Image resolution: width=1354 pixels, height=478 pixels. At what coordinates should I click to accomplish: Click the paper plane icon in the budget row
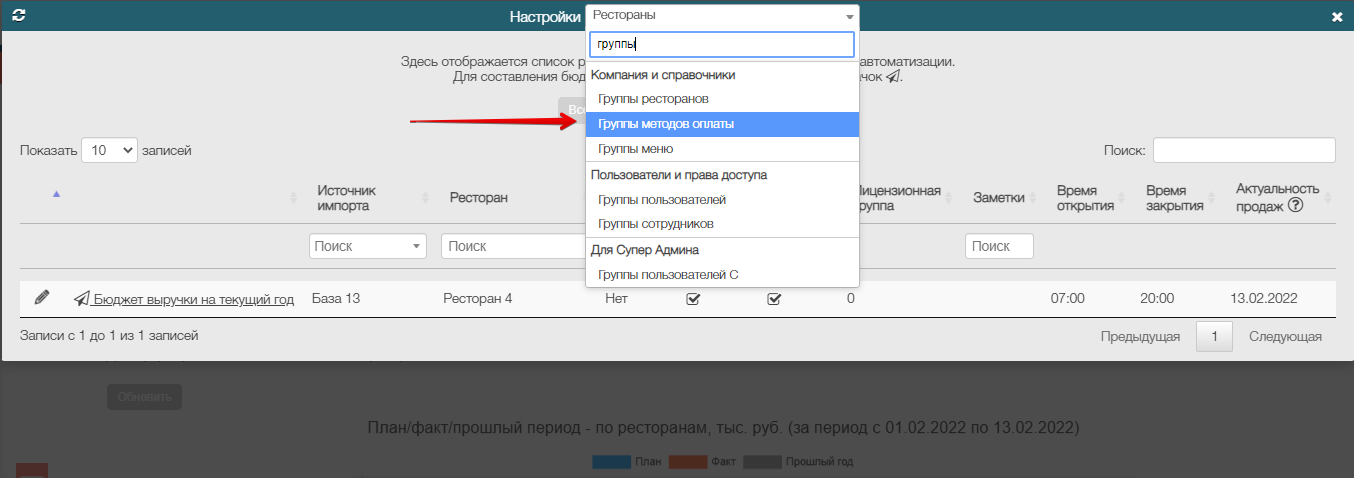pos(82,298)
